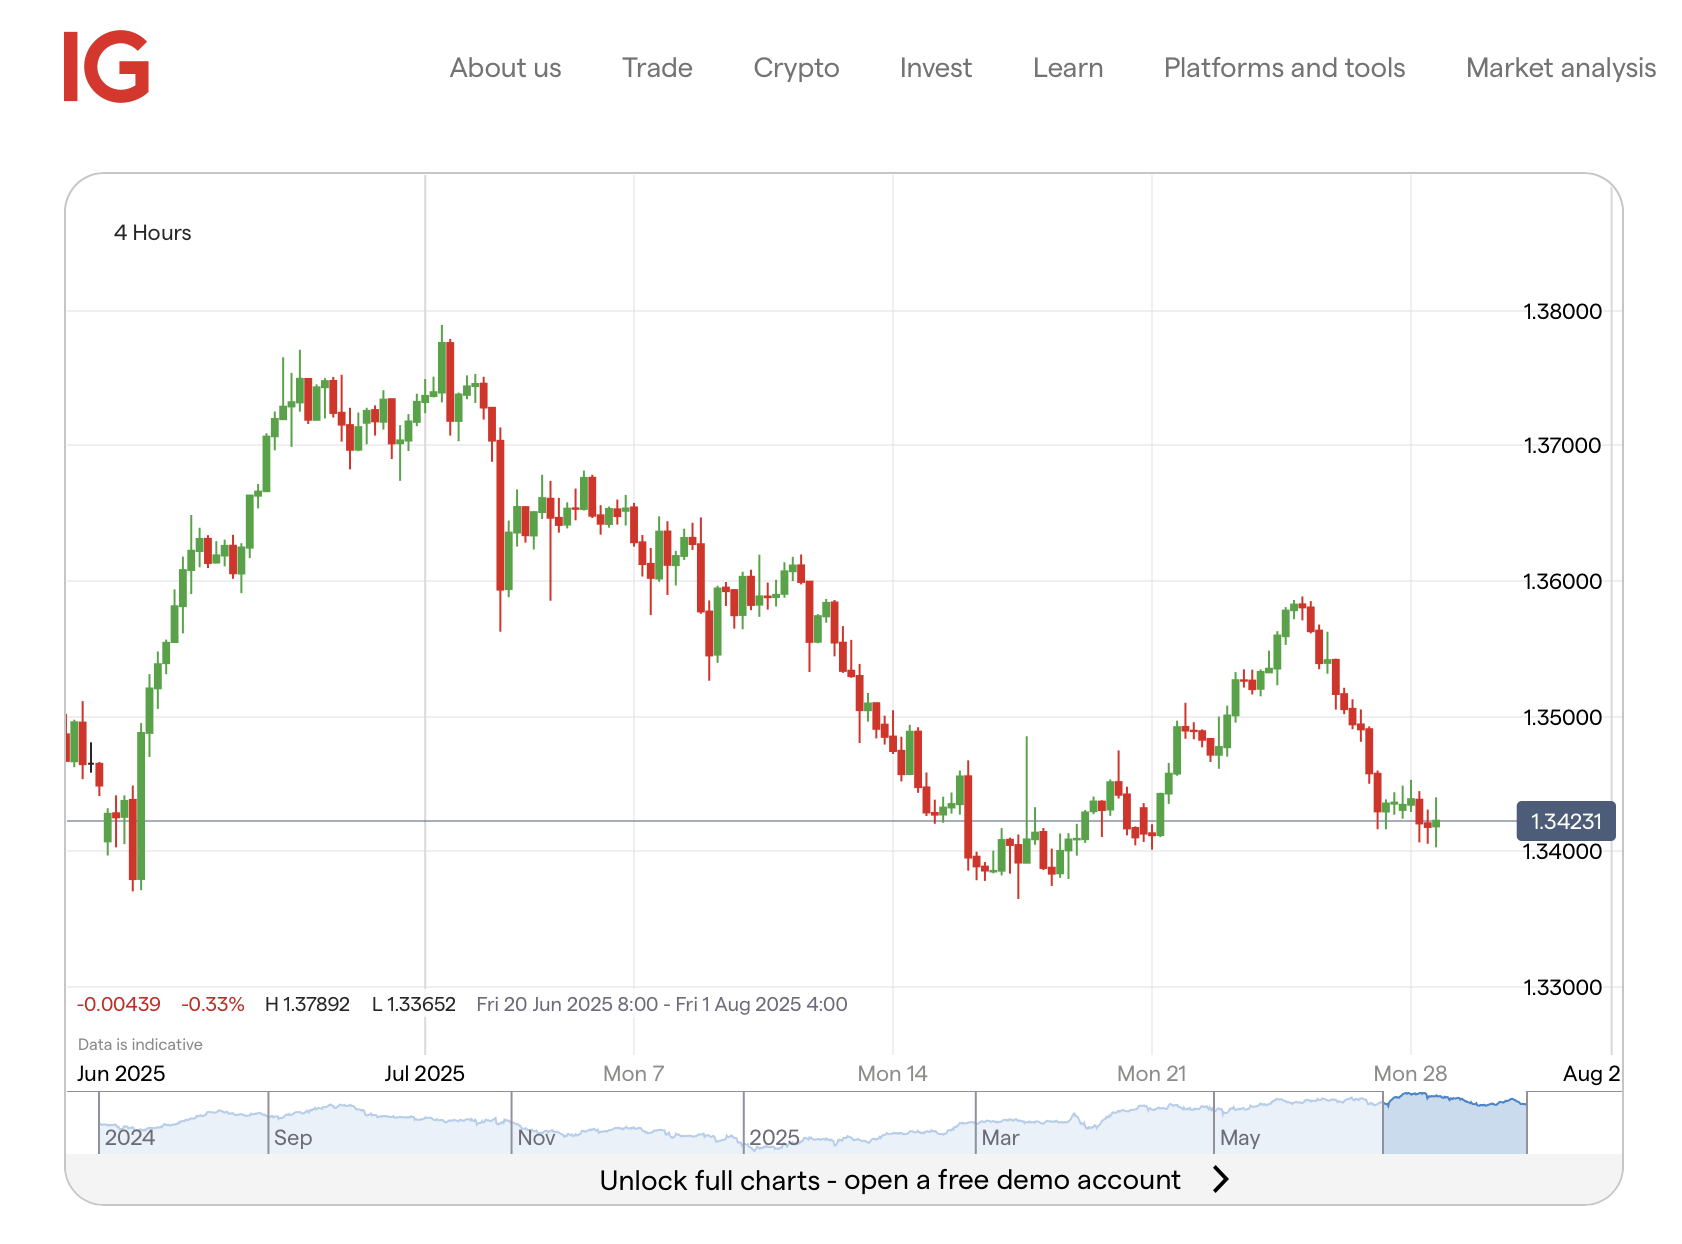Open the About us menu

pyautogui.click(x=505, y=68)
